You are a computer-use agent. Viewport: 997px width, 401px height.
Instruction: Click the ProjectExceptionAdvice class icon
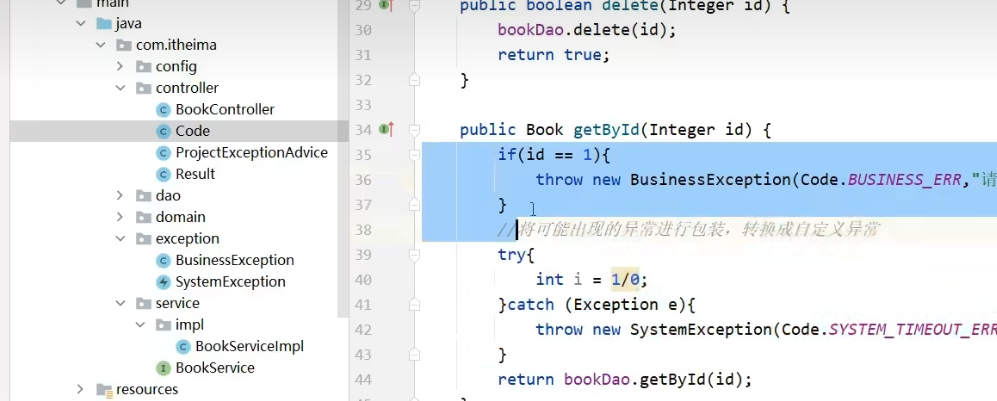pos(164,153)
